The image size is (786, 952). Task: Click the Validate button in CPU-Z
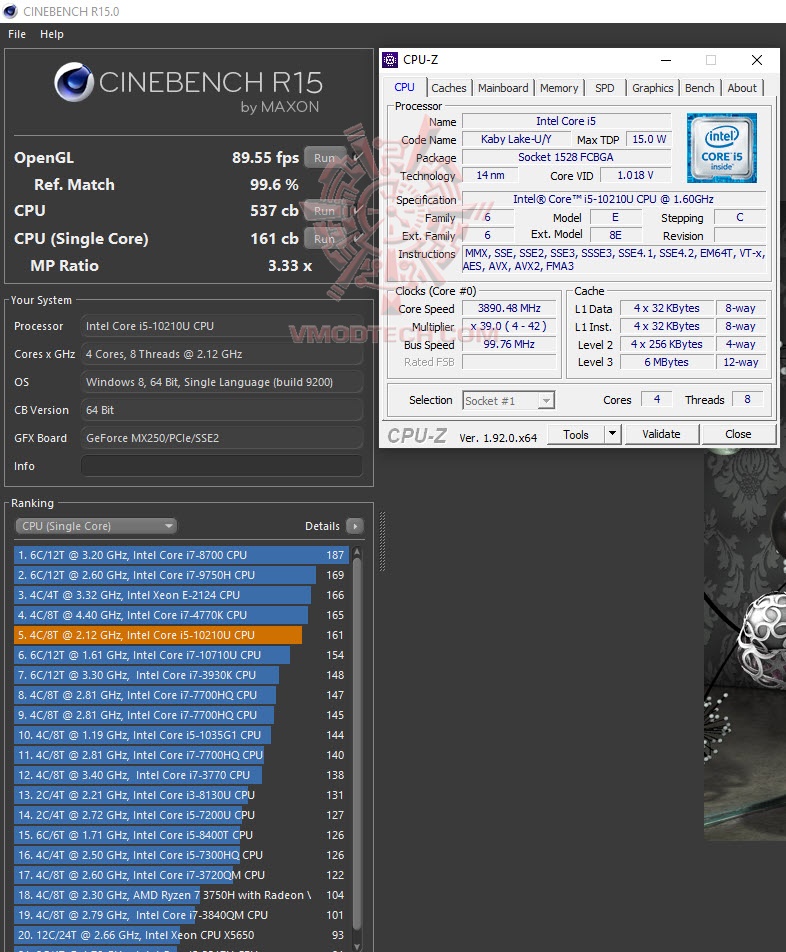tap(662, 435)
